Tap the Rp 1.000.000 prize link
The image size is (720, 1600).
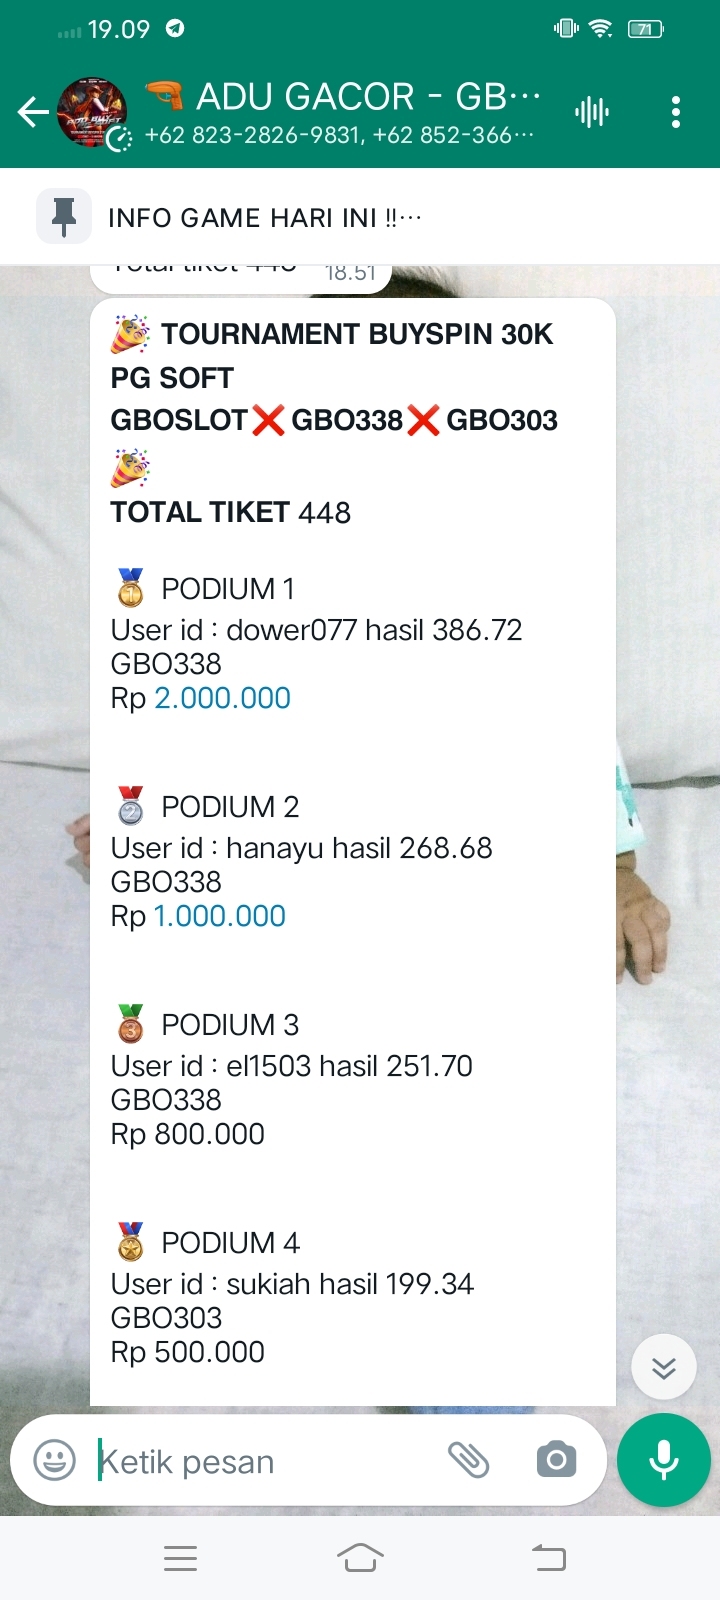[219, 916]
